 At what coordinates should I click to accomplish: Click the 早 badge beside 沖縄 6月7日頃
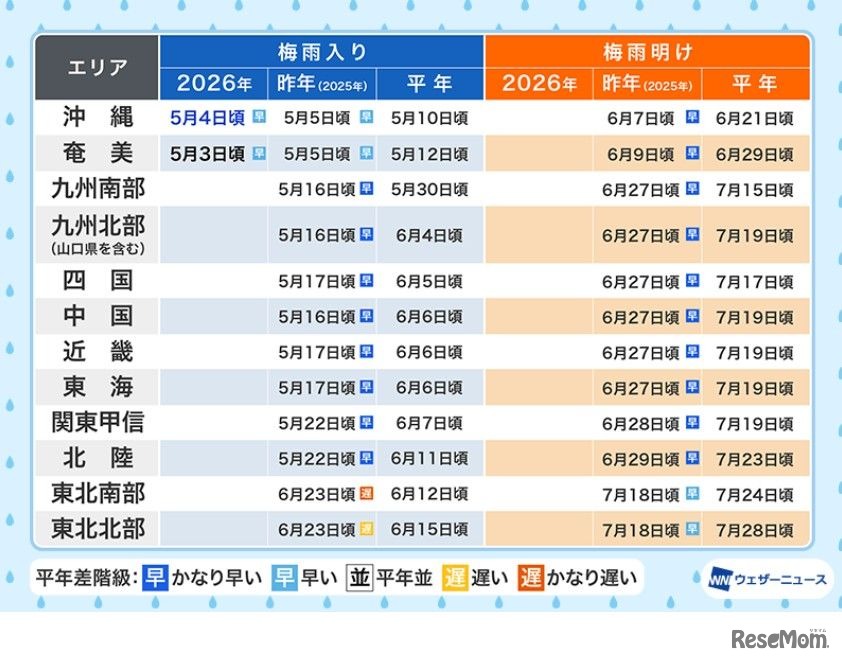pos(693,117)
